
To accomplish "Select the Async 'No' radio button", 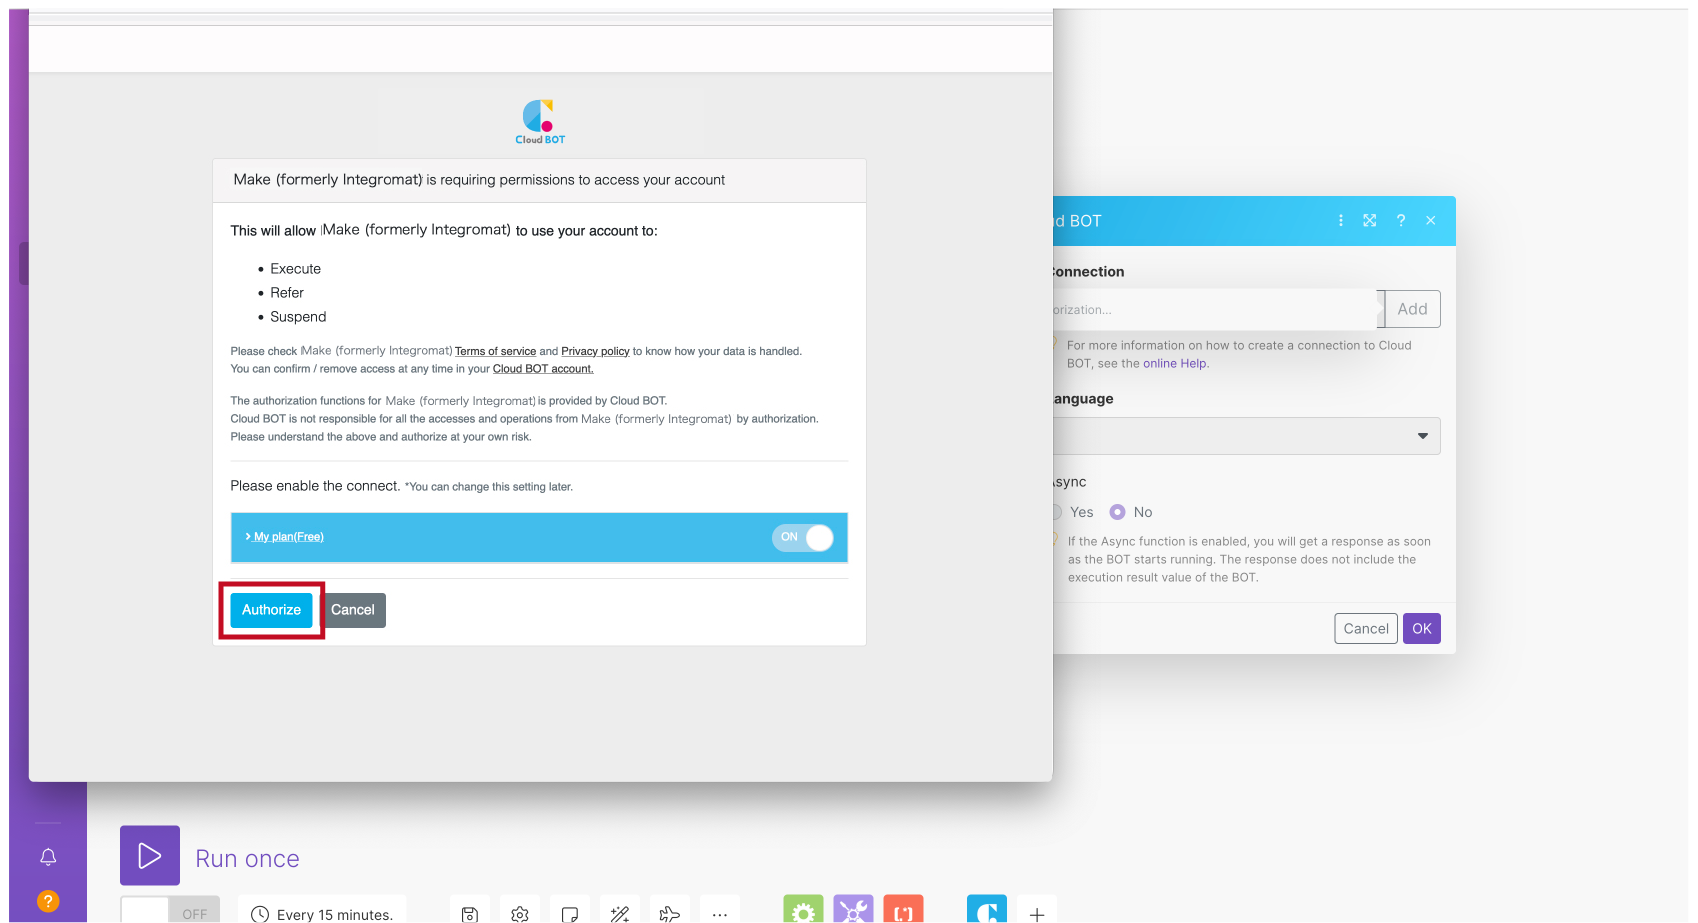I will tap(1118, 512).
